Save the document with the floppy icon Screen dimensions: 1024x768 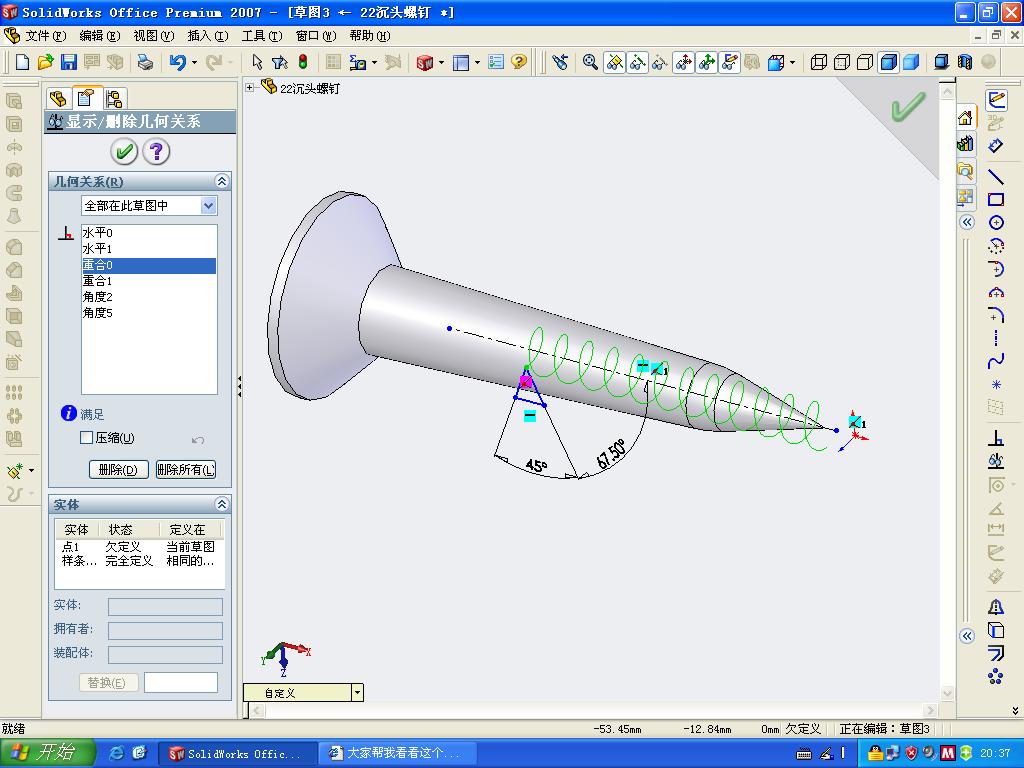pyautogui.click(x=69, y=62)
